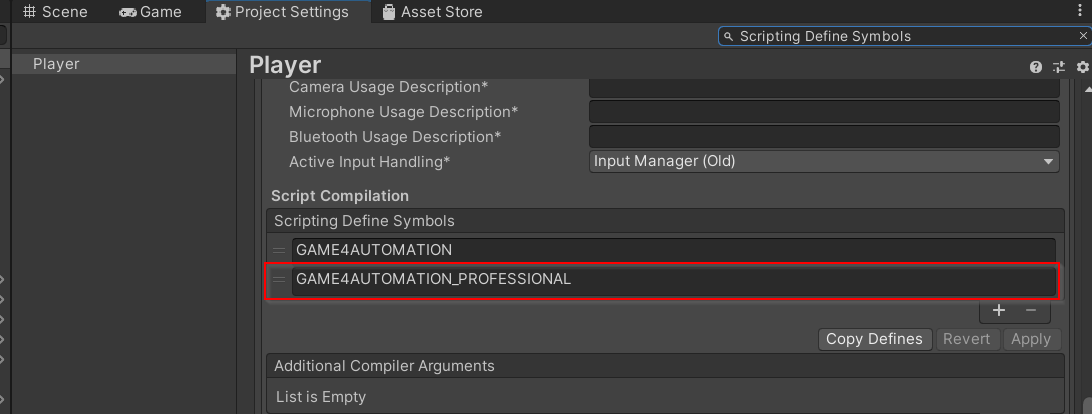Click the Player heading title
Image resolution: width=1092 pixels, height=414 pixels.
(285, 65)
